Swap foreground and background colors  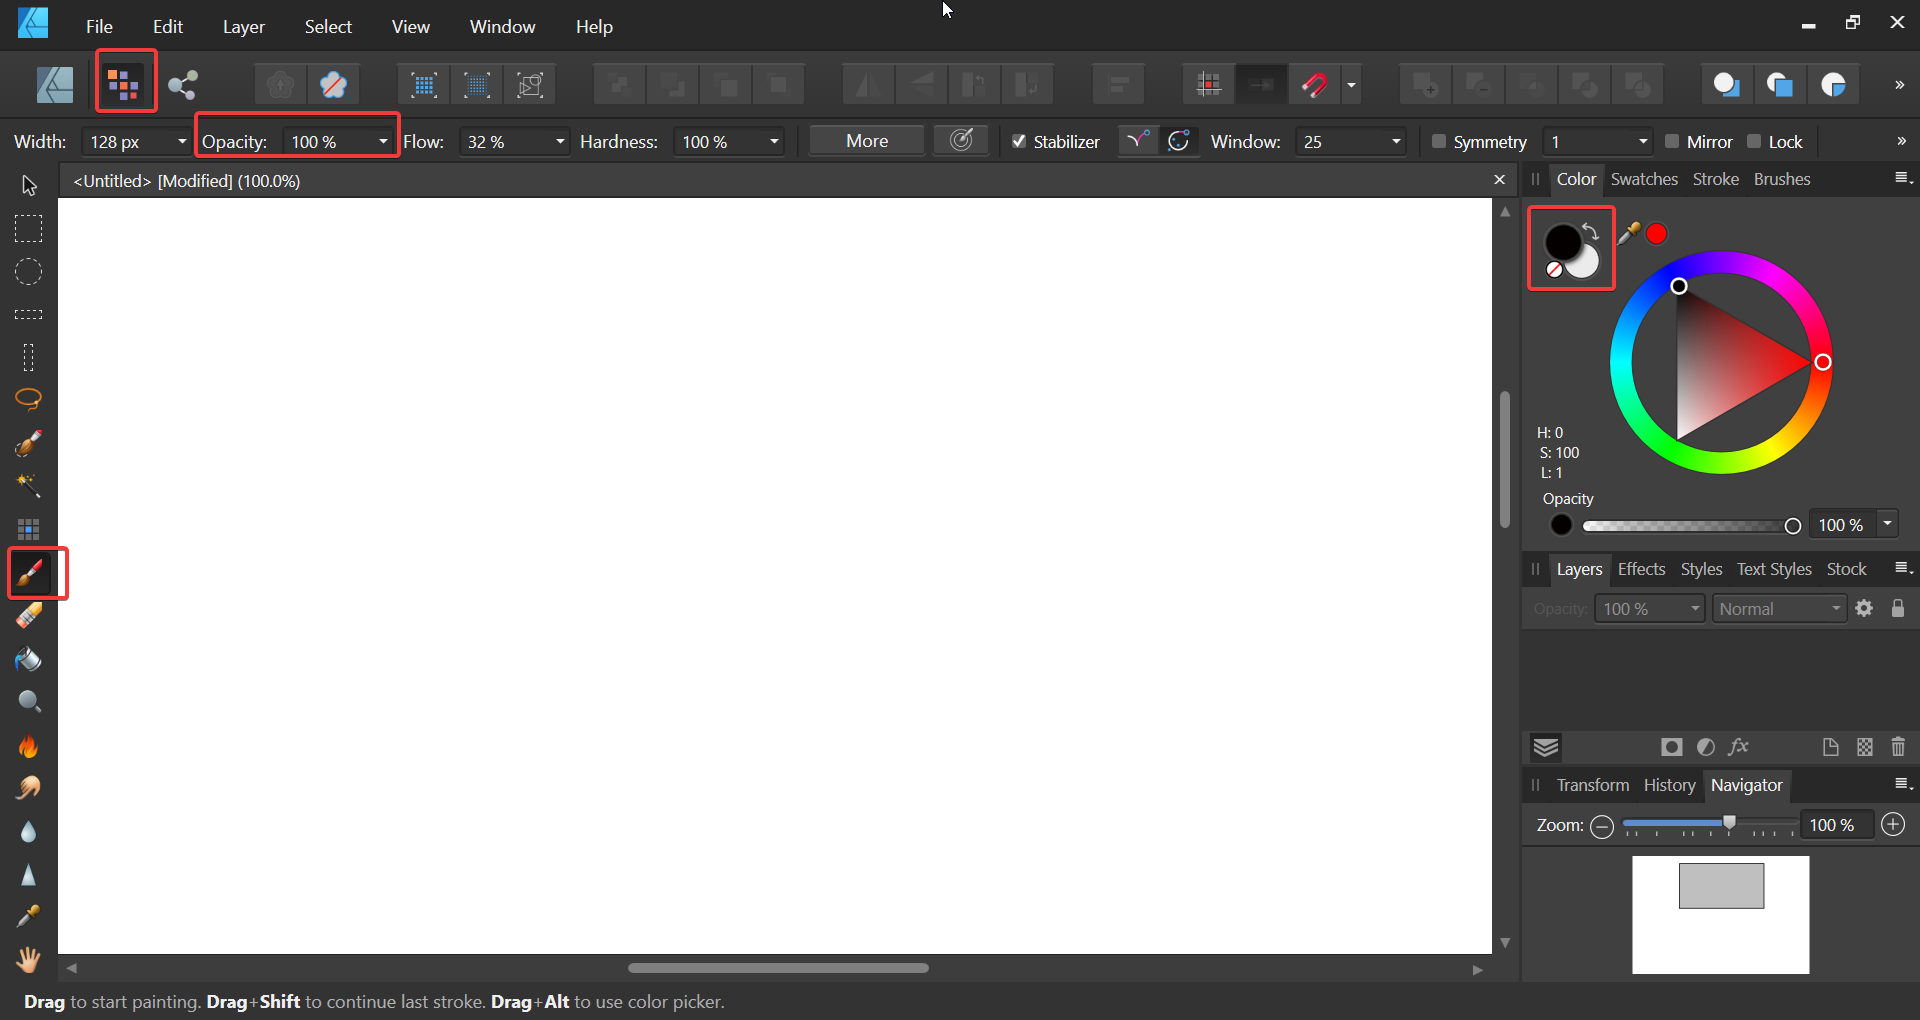1591,232
